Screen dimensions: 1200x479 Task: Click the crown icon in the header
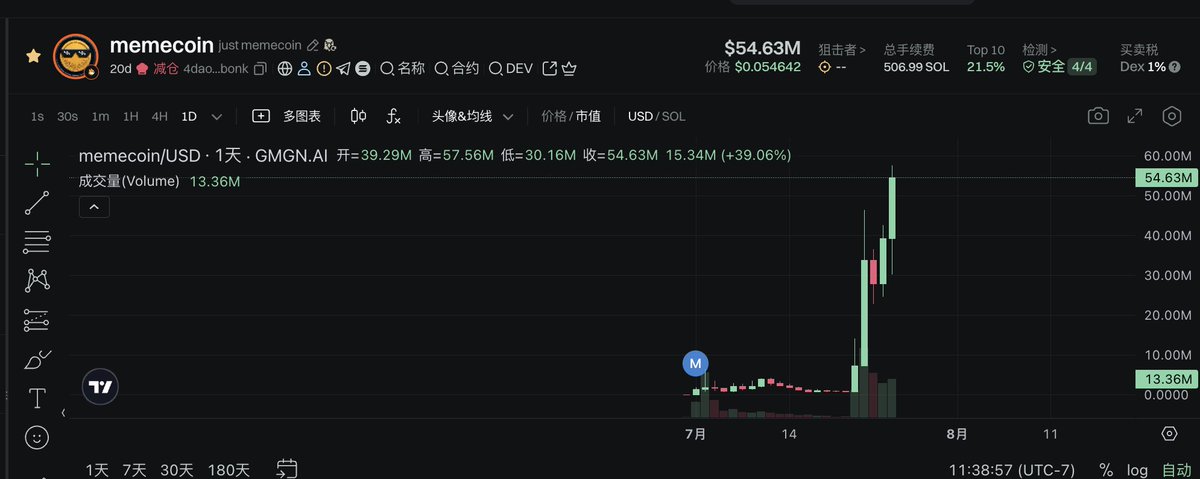tap(570, 69)
